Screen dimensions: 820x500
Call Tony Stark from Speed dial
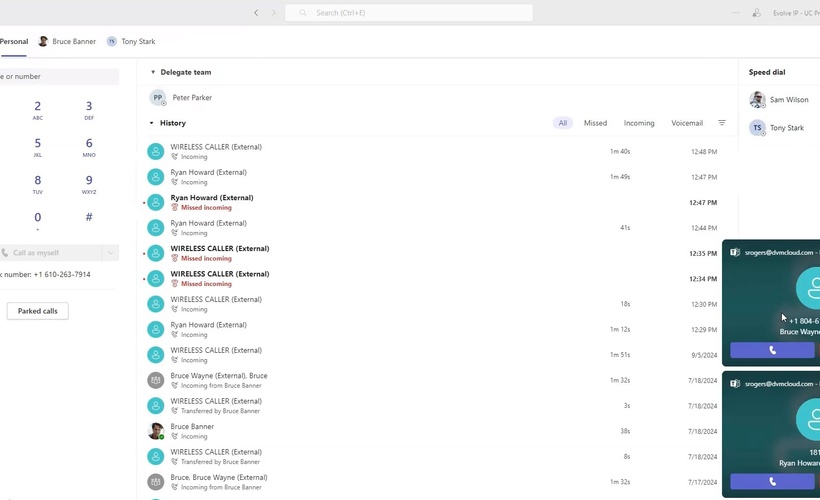[777, 128]
